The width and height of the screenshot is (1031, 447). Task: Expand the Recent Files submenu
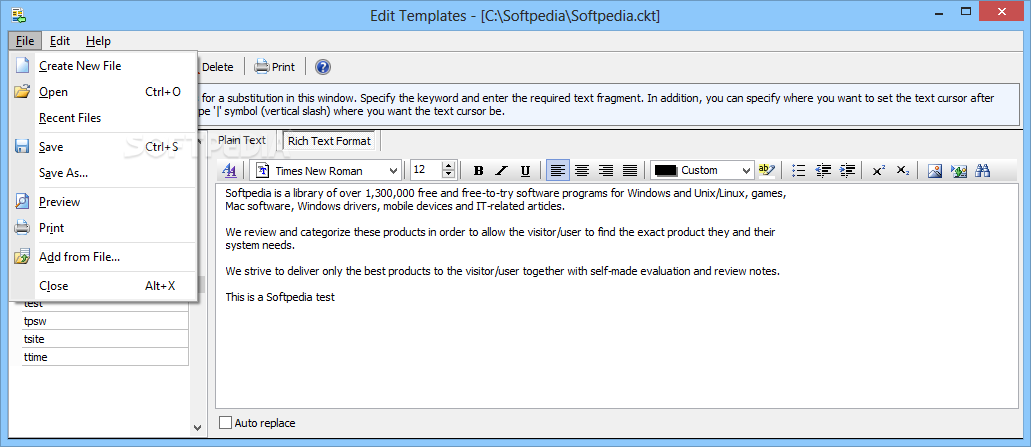(x=104, y=118)
